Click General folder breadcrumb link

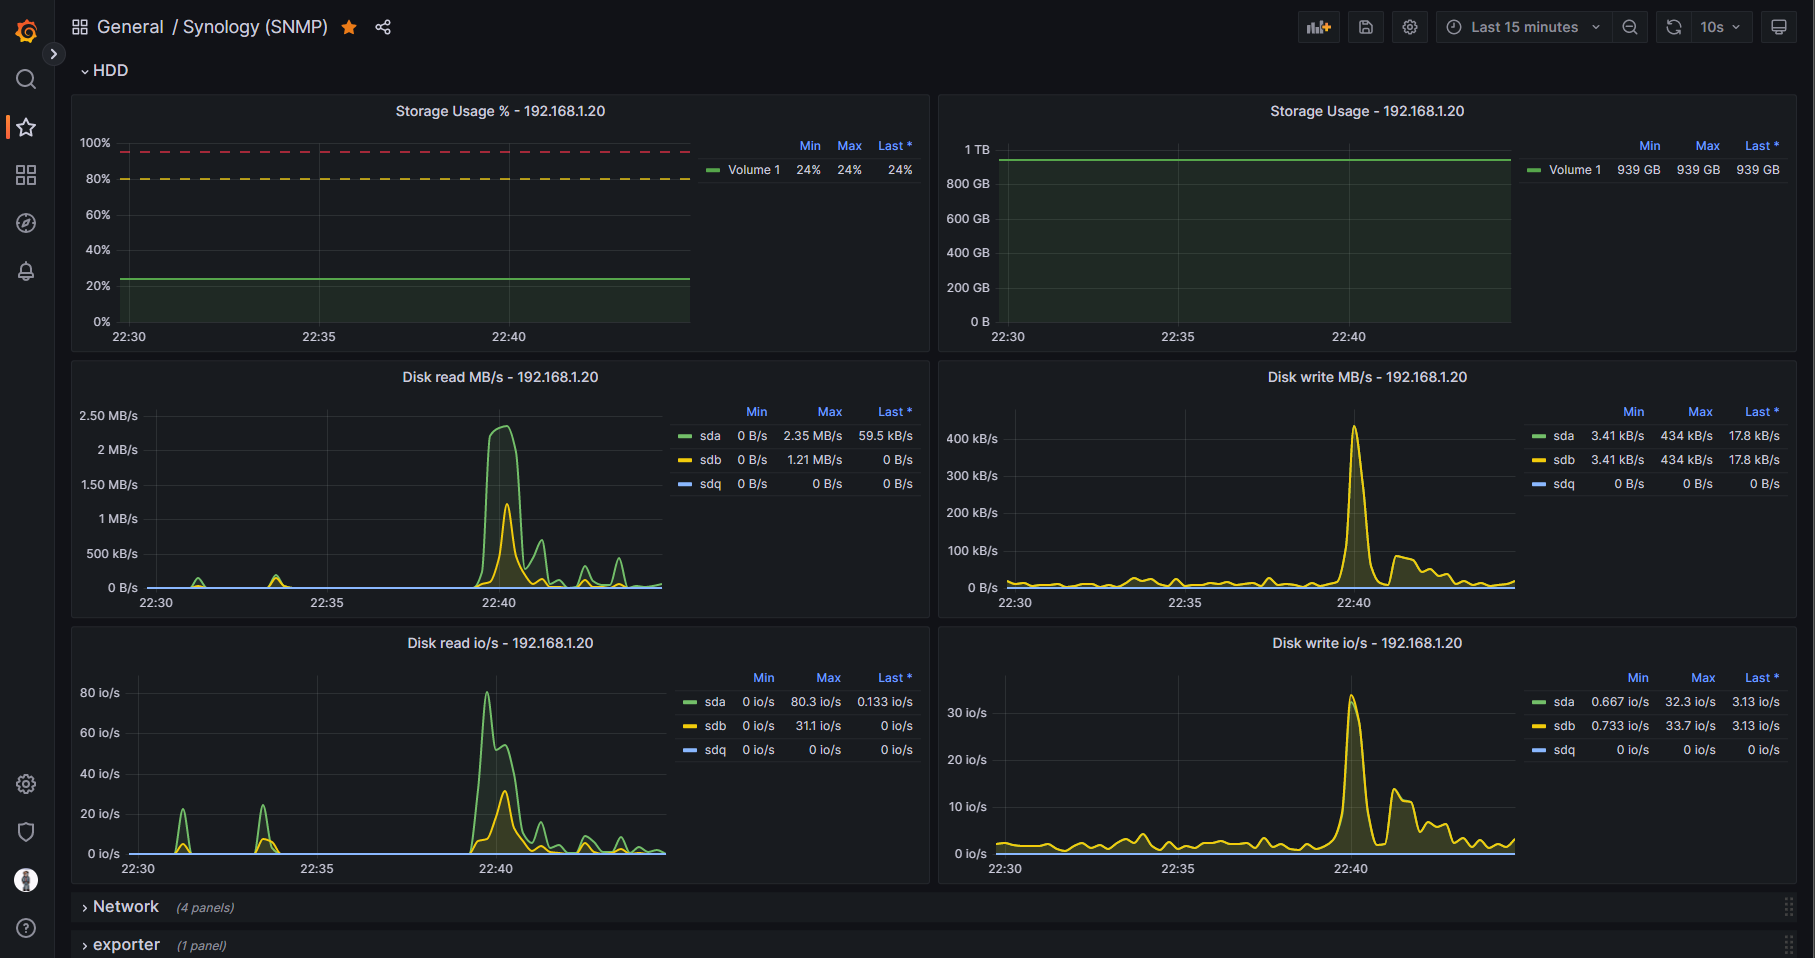point(130,27)
